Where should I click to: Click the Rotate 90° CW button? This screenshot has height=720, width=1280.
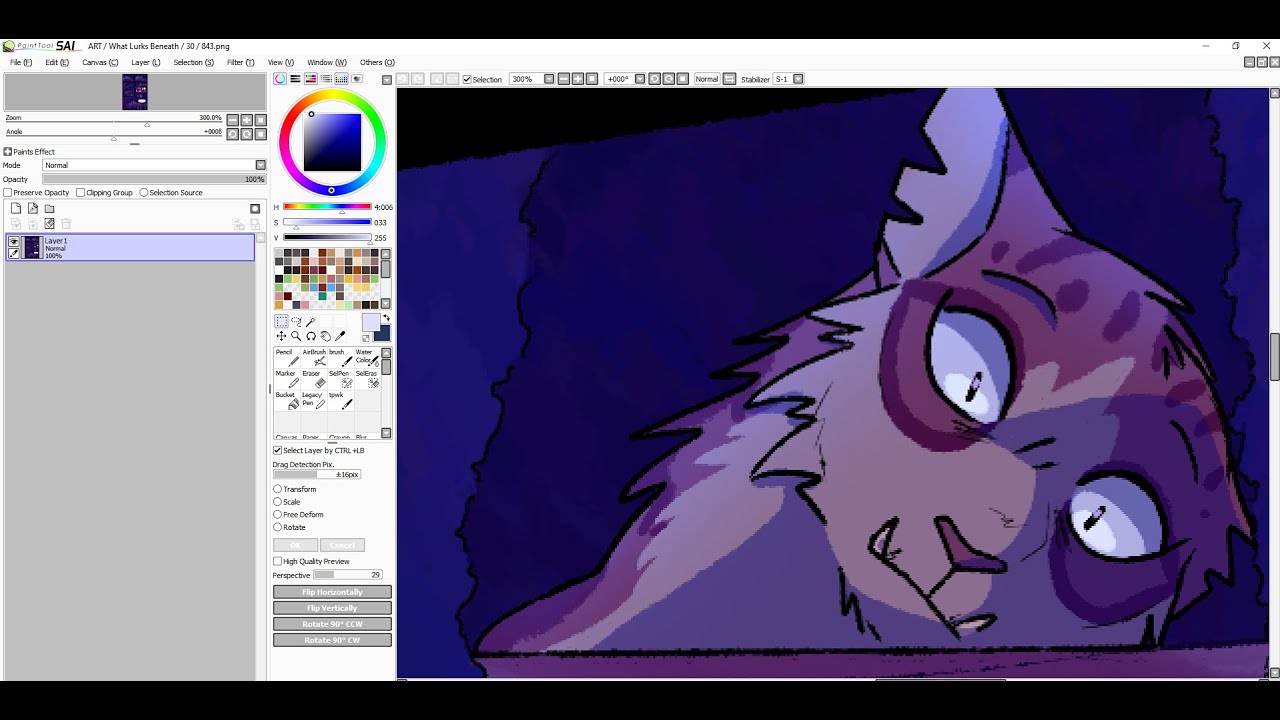tap(332, 640)
